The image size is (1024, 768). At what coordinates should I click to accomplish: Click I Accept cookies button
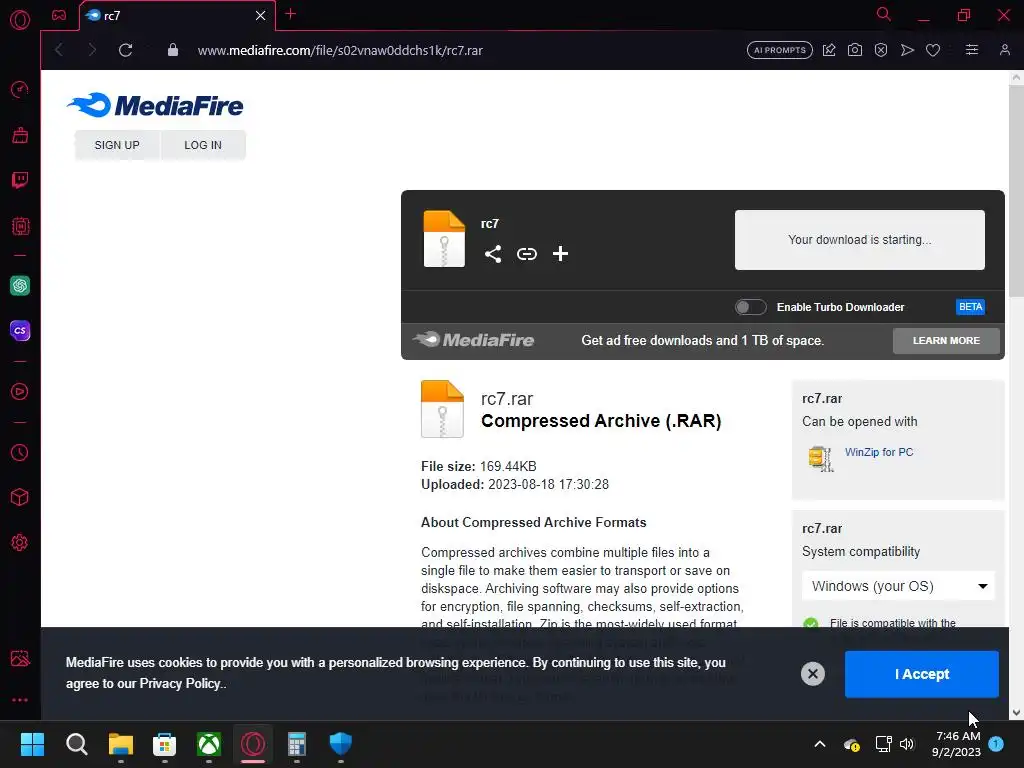tap(921, 674)
